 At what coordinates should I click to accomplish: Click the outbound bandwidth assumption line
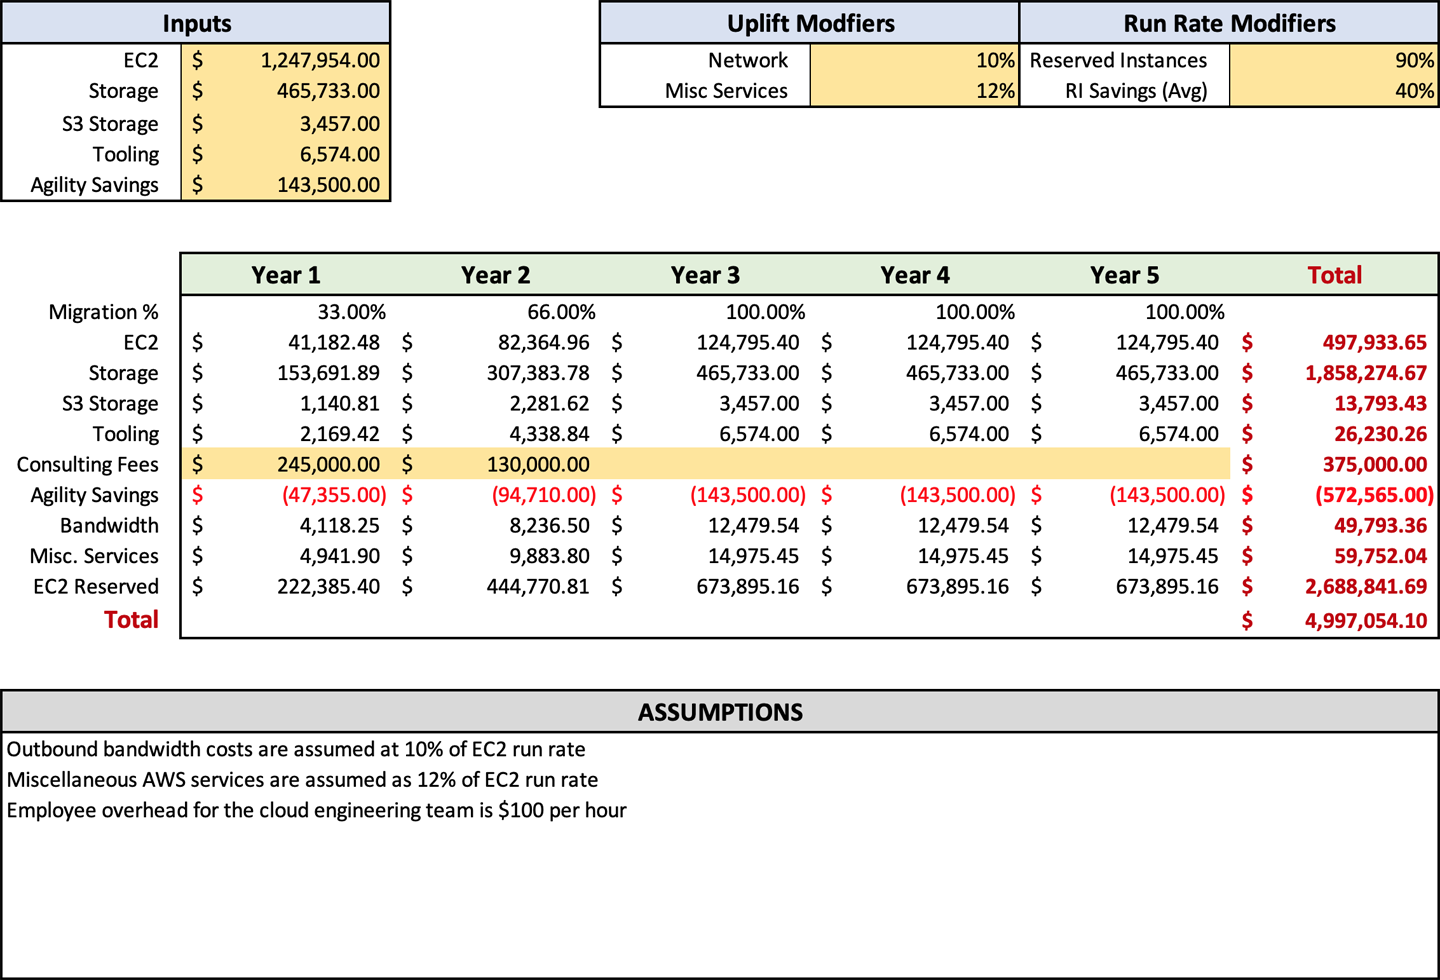click(296, 749)
